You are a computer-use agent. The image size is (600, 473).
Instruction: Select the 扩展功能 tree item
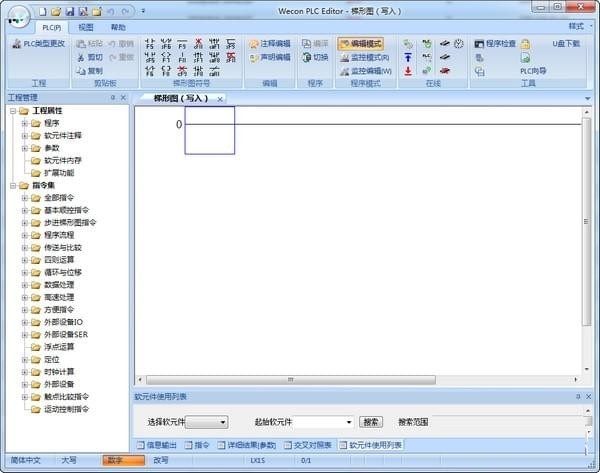(x=59, y=173)
